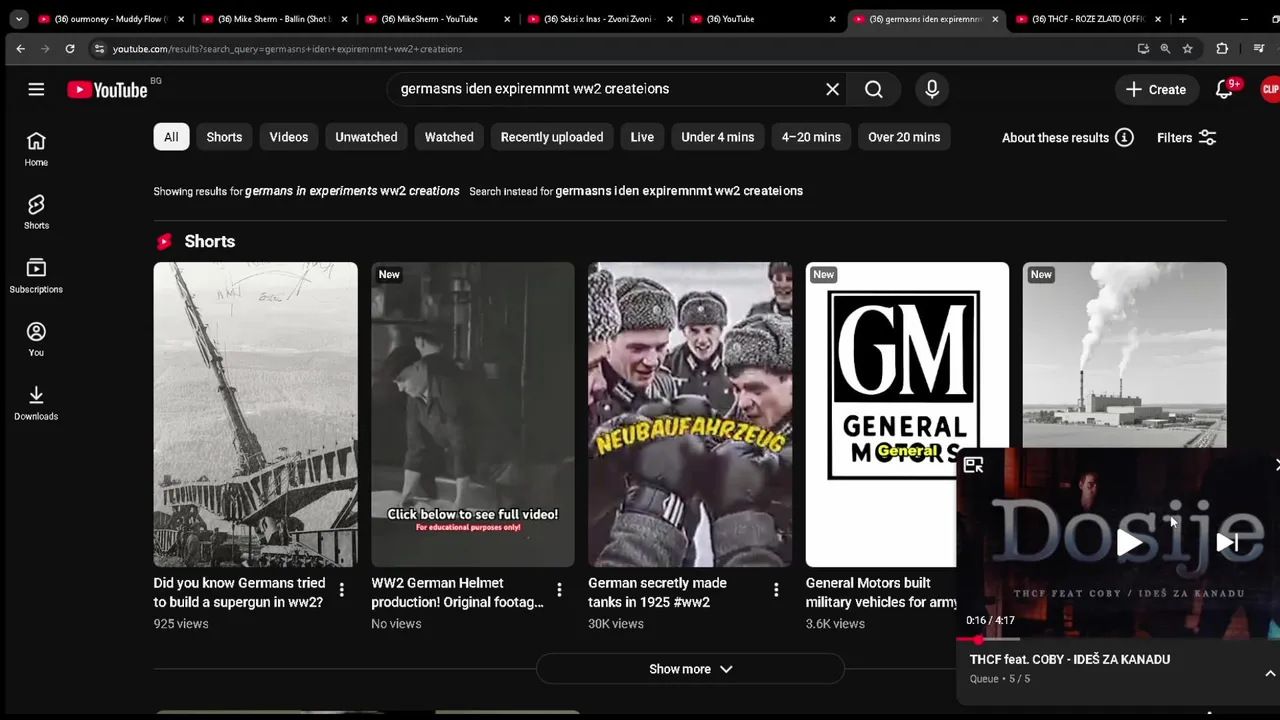This screenshot has width=1280, height=720.
Task: Select the Unwatched filter chip
Action: point(366,137)
